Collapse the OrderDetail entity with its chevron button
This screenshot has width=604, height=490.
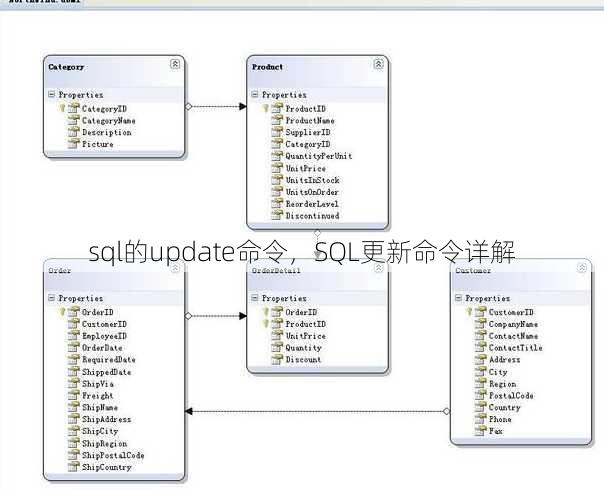[379, 267]
